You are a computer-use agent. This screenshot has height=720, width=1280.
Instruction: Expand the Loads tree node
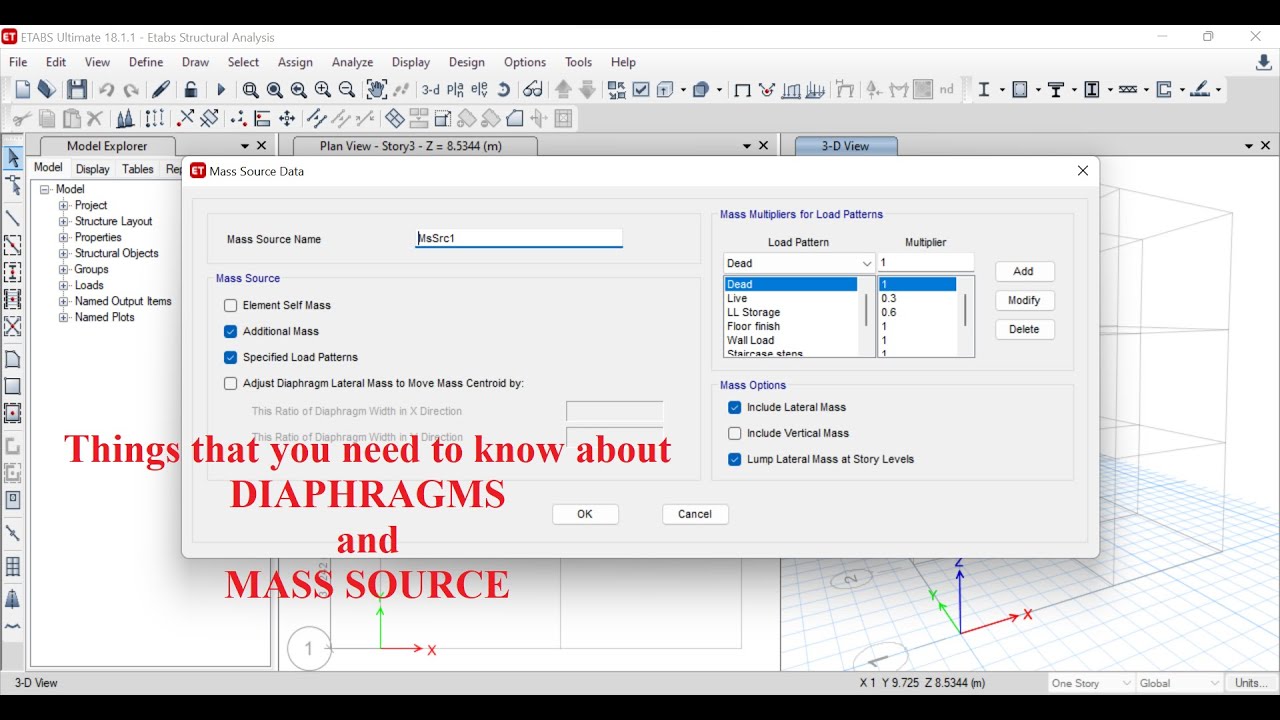click(x=64, y=285)
